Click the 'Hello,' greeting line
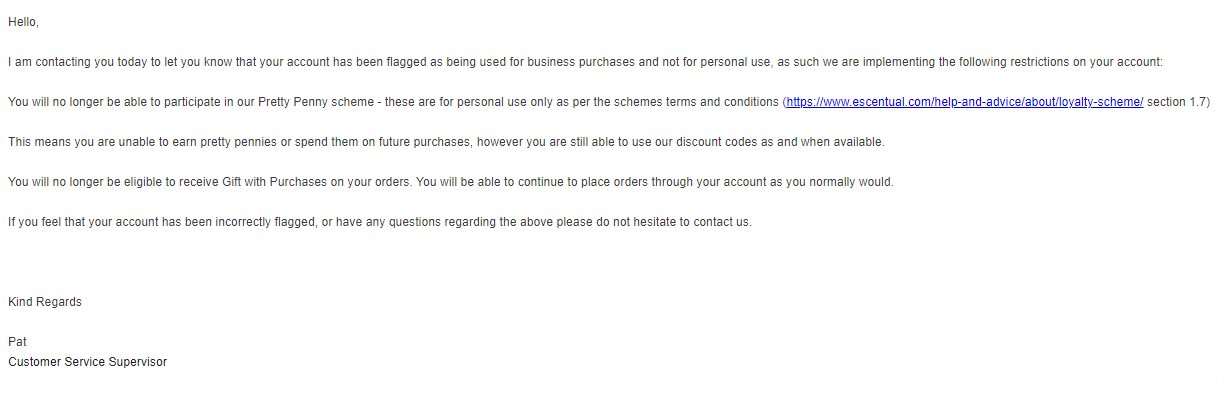This screenshot has height=396, width=1217. pyautogui.click(x=24, y=22)
